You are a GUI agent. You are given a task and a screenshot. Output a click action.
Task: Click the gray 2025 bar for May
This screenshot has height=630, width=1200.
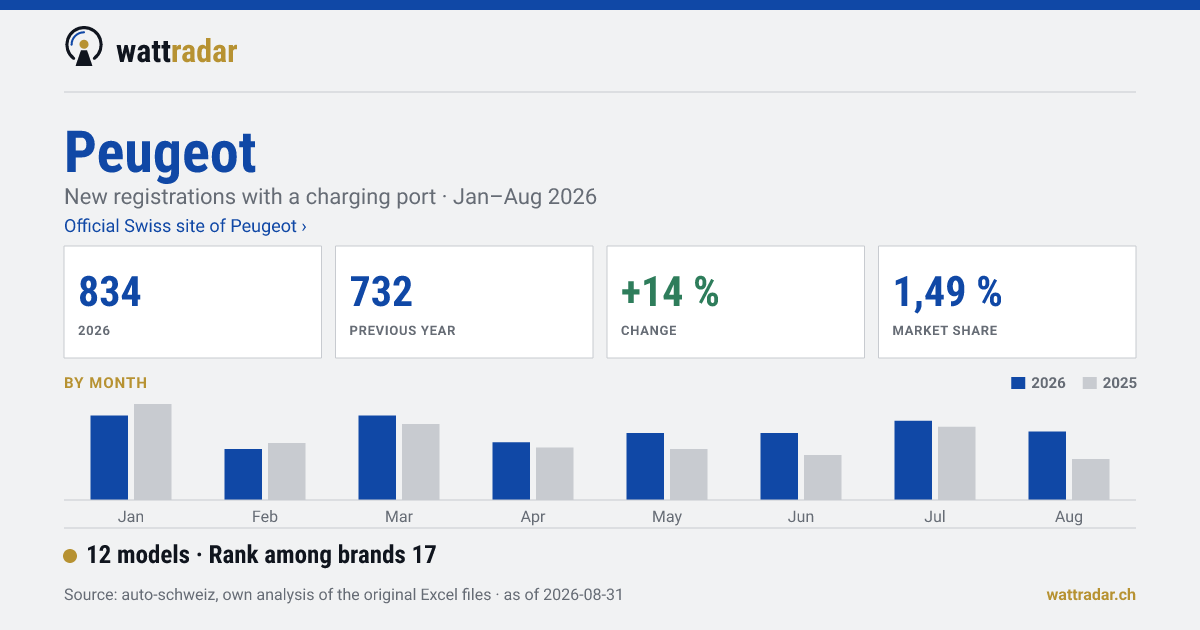689,474
